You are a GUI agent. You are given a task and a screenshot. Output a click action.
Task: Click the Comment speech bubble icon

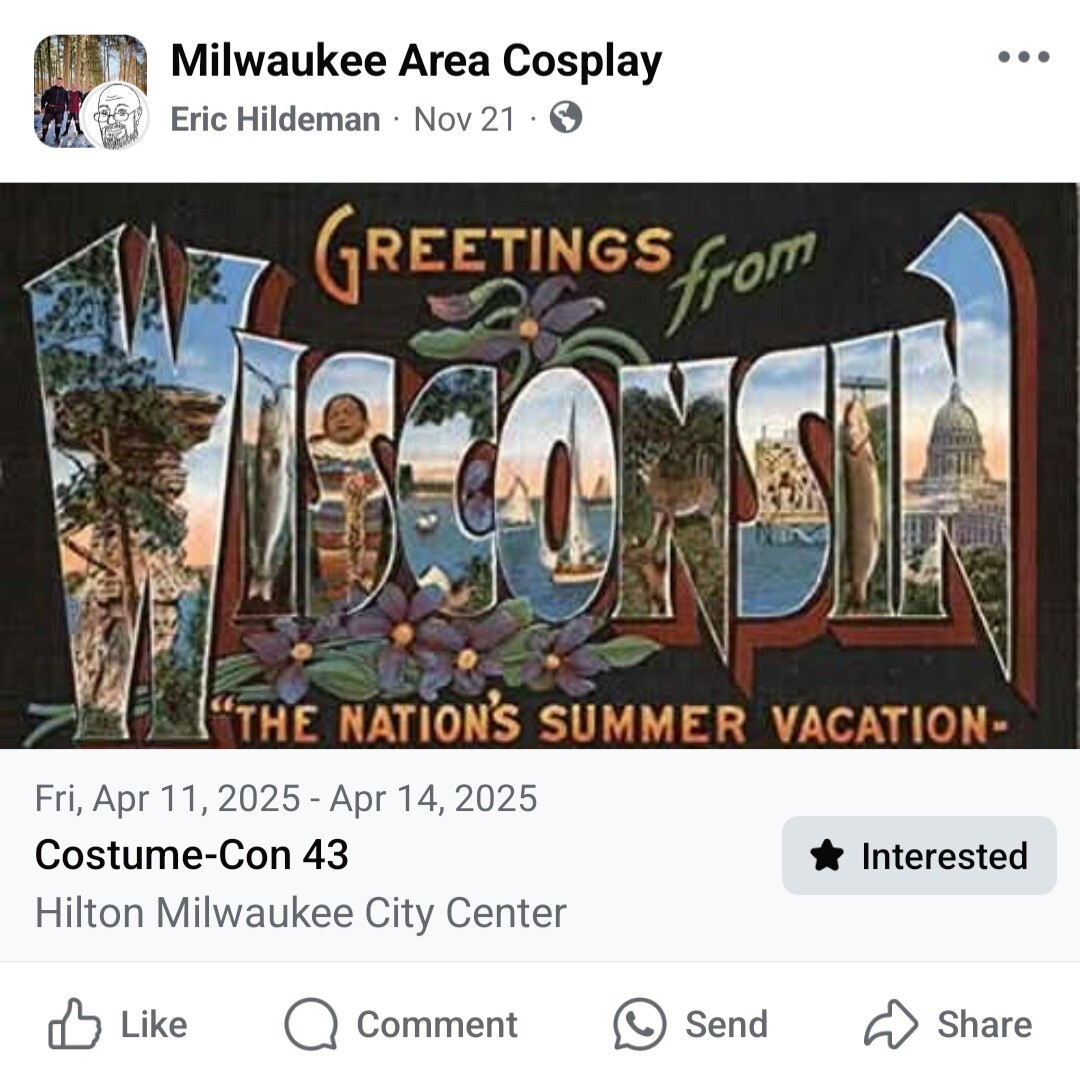pos(311,1024)
